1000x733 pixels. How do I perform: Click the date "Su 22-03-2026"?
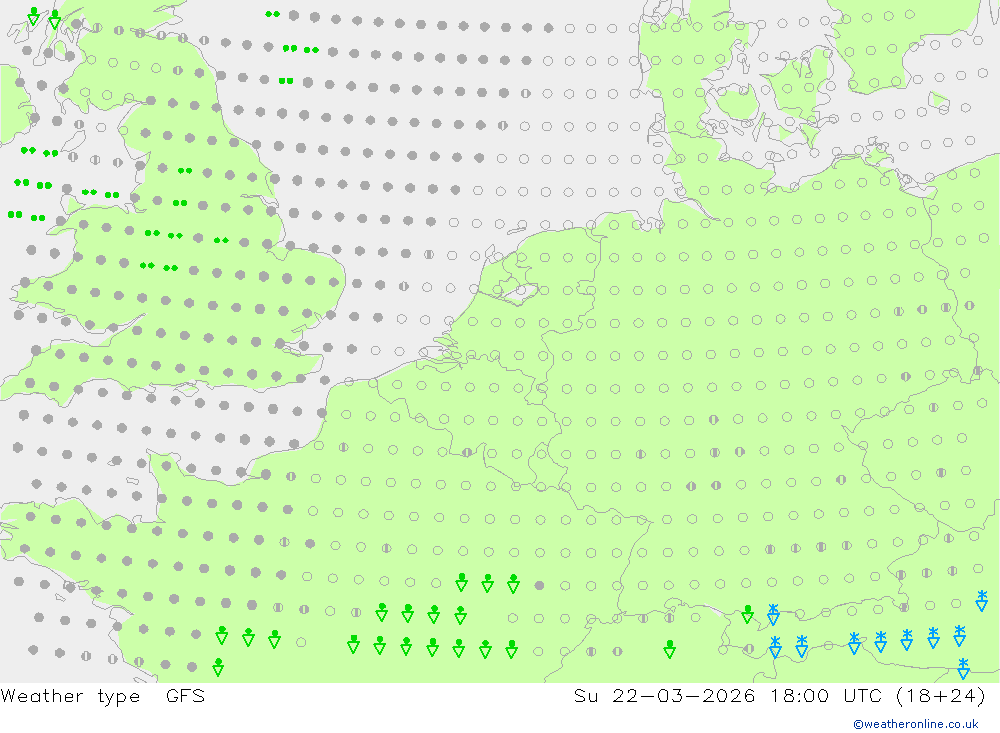[665, 695]
